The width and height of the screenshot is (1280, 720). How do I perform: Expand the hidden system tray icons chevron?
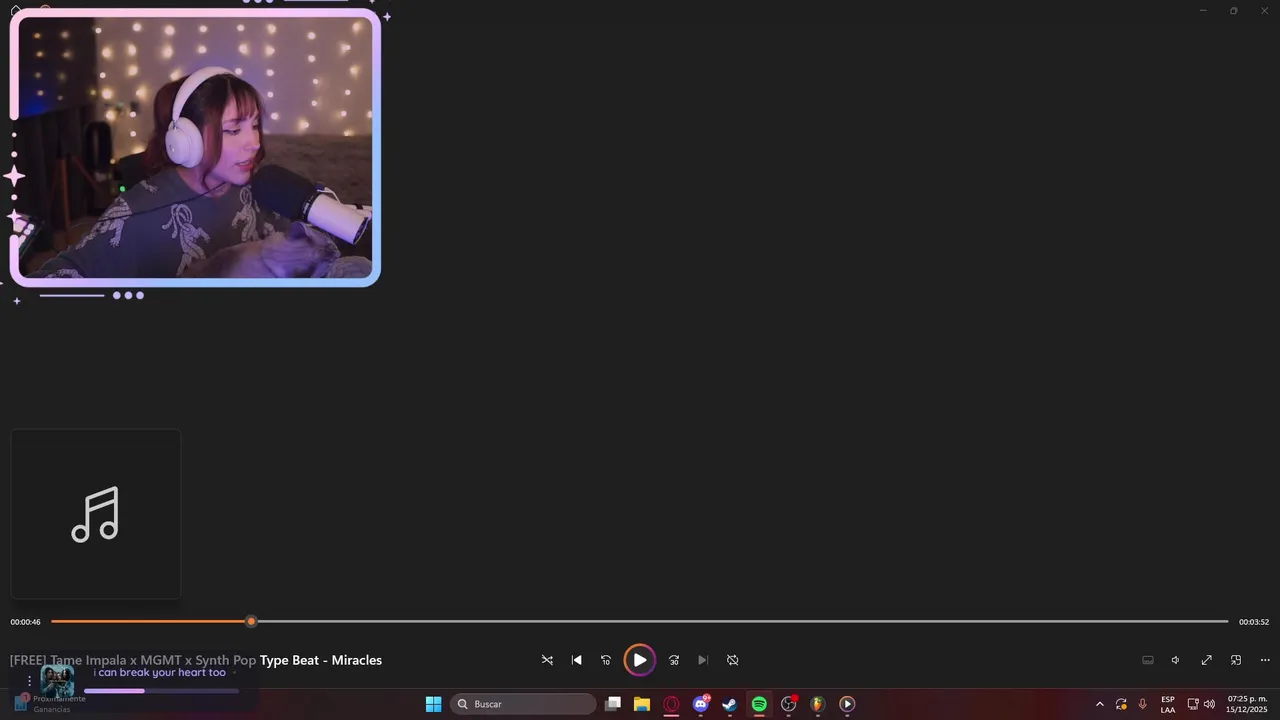(1100, 704)
